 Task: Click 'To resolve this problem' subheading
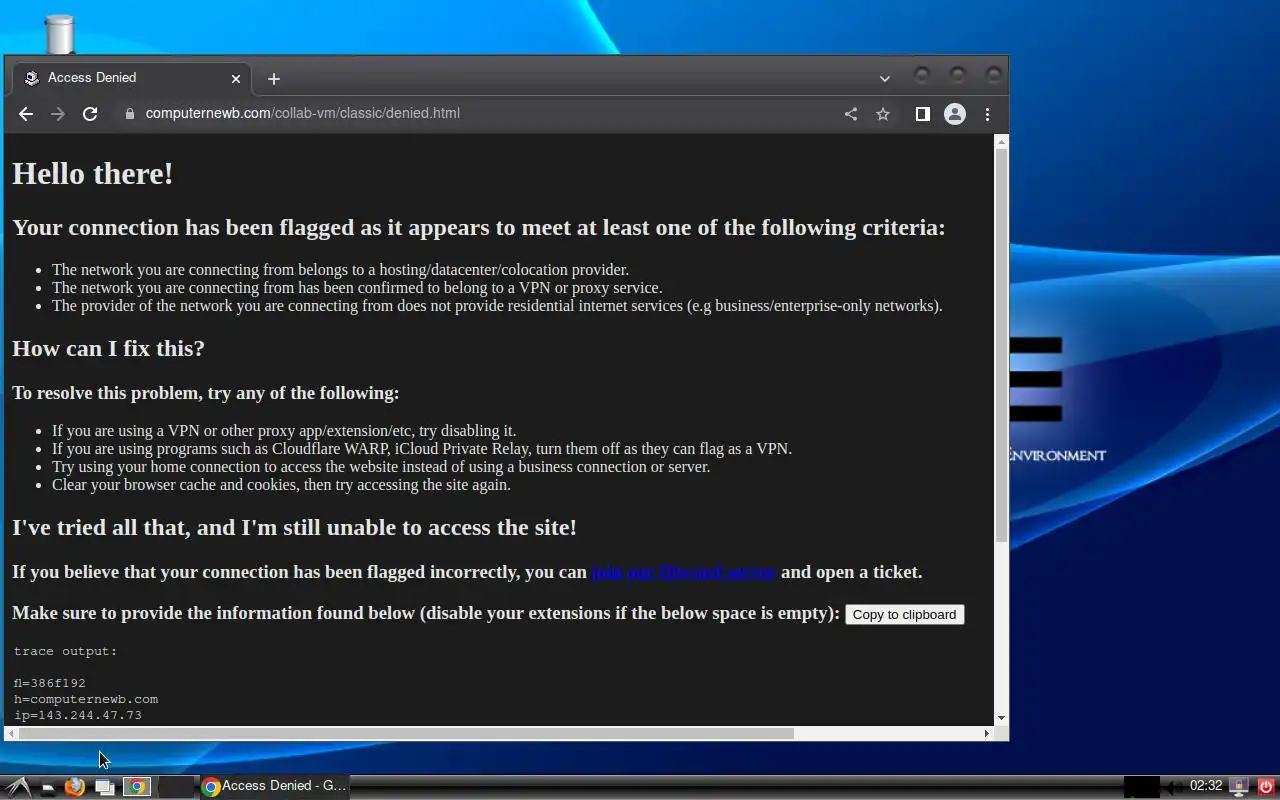click(205, 393)
